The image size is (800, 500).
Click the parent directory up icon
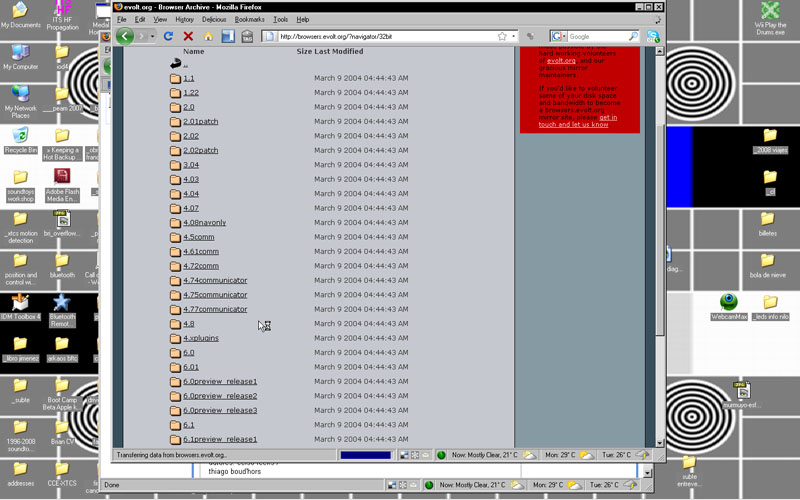coord(176,64)
